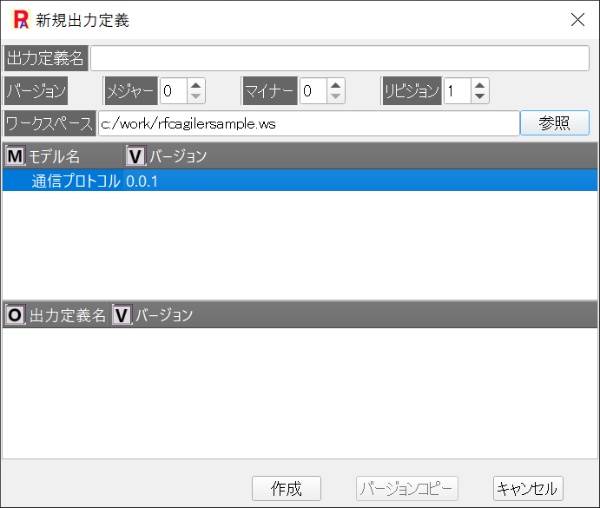Image resolution: width=600 pixels, height=508 pixels.
Task: Click the RA application icon in title bar
Action: point(21,20)
